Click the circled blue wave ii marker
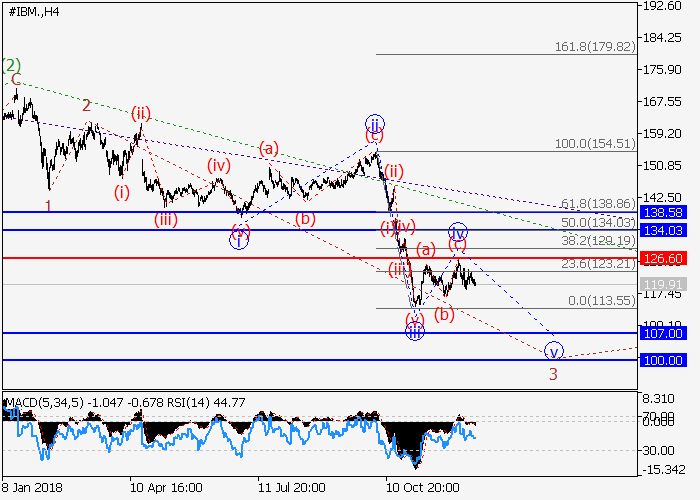This screenshot has height=500, width=700. tap(374, 125)
